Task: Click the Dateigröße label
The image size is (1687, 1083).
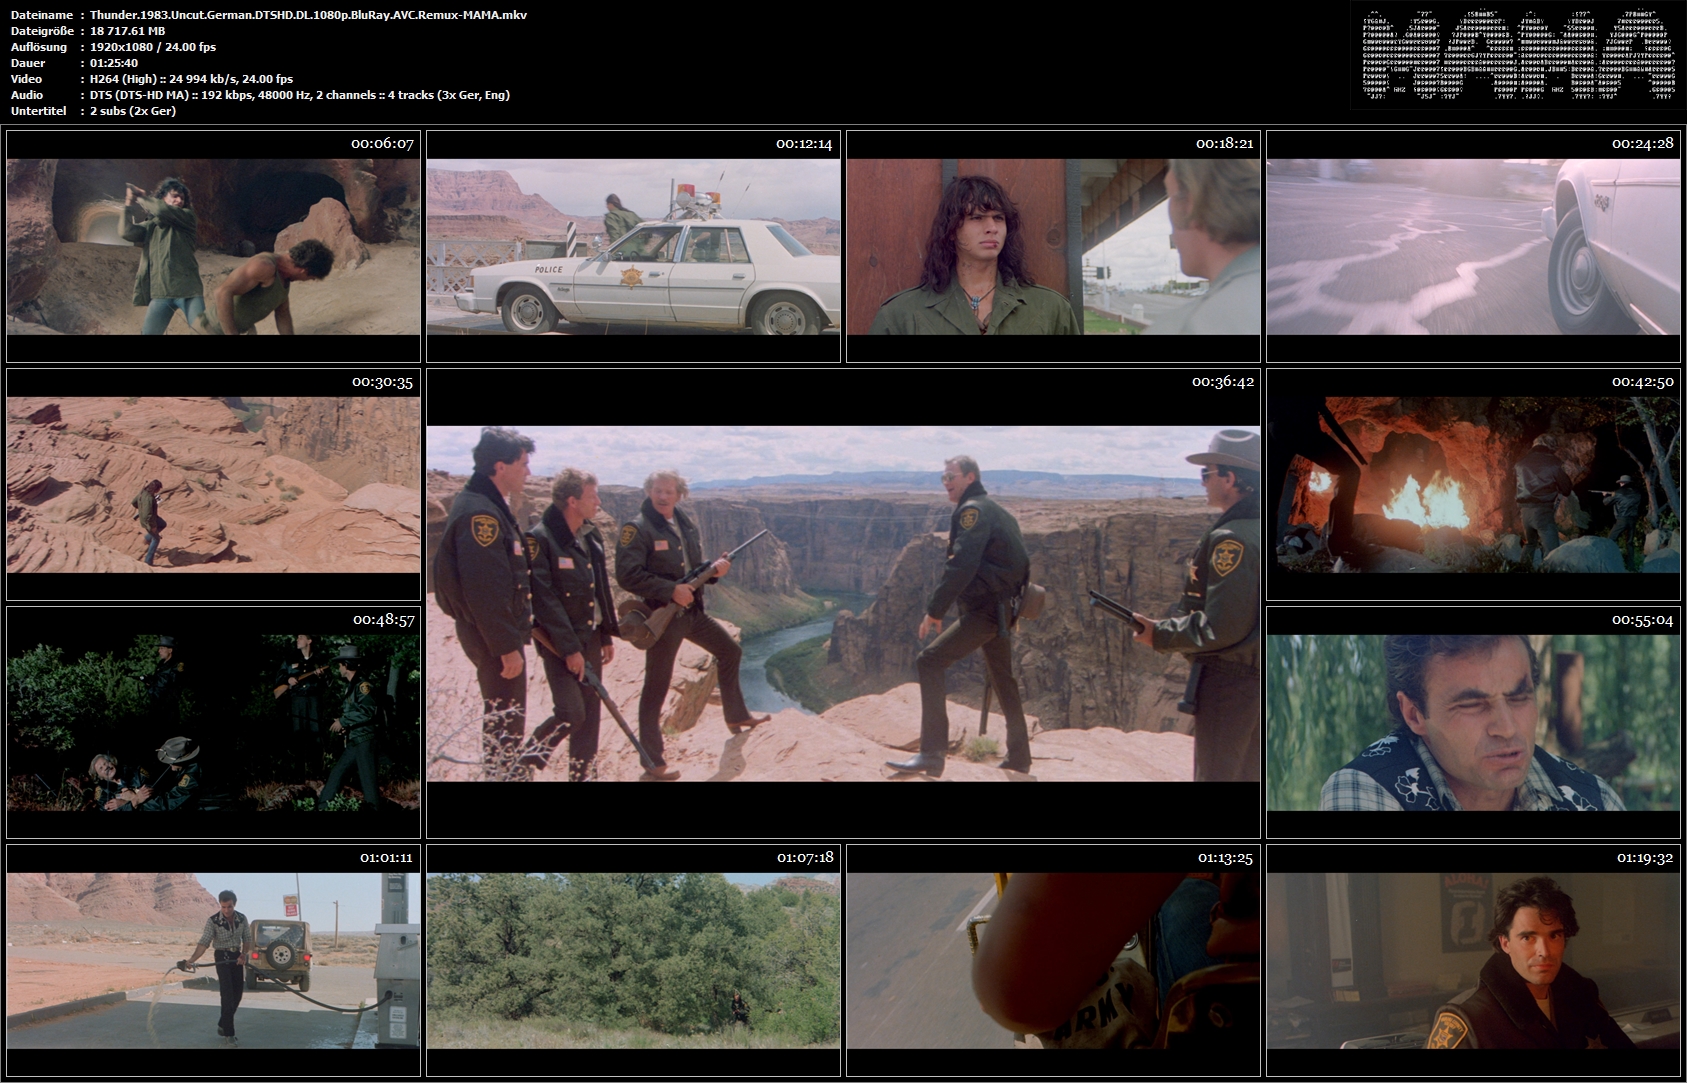Action: (42, 31)
